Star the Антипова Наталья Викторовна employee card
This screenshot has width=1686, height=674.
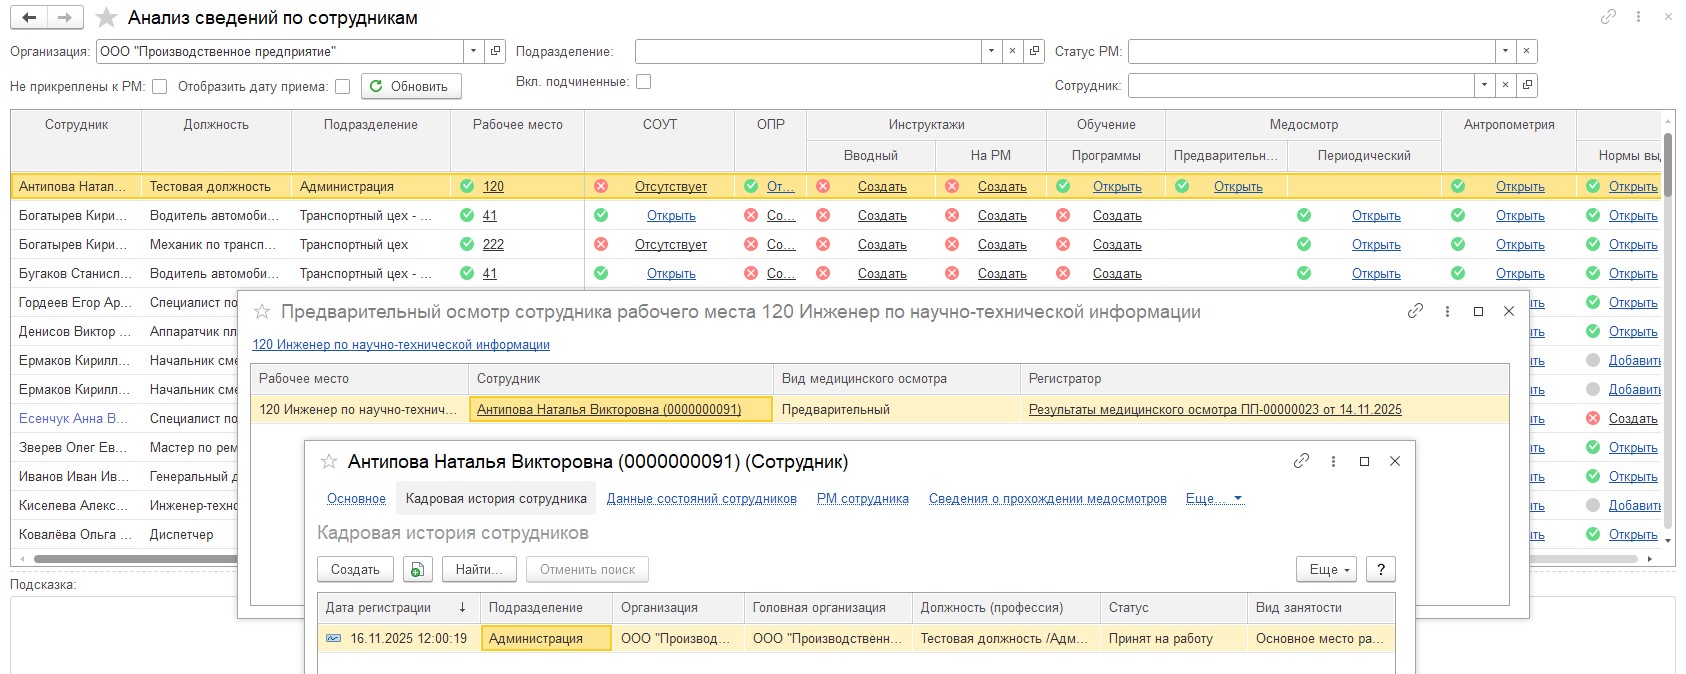tap(328, 462)
